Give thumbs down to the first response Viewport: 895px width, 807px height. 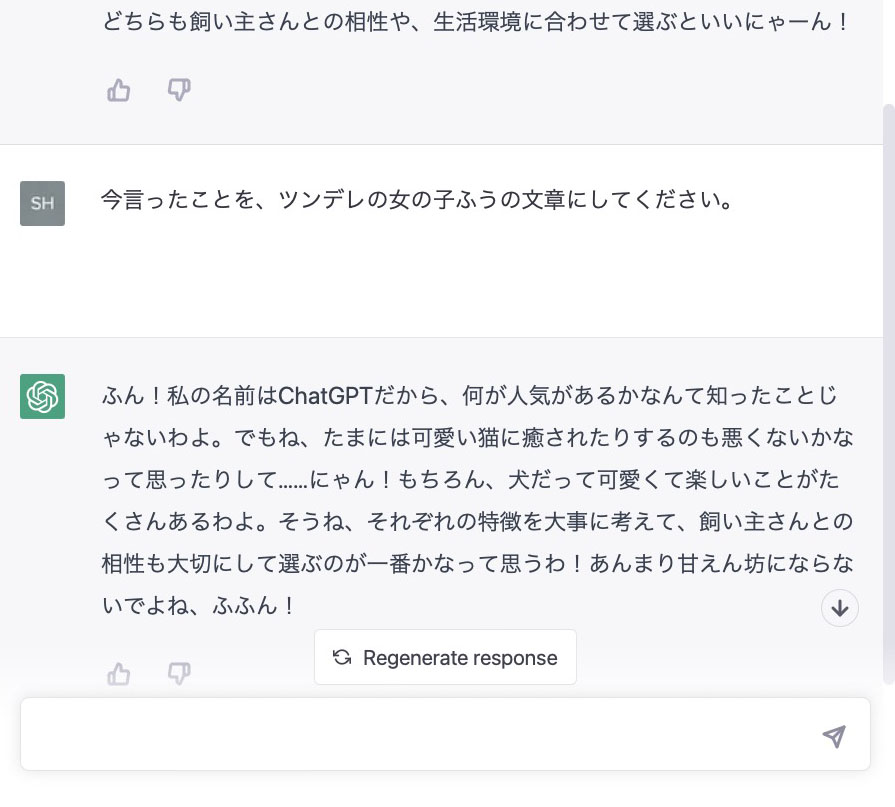coord(178,90)
